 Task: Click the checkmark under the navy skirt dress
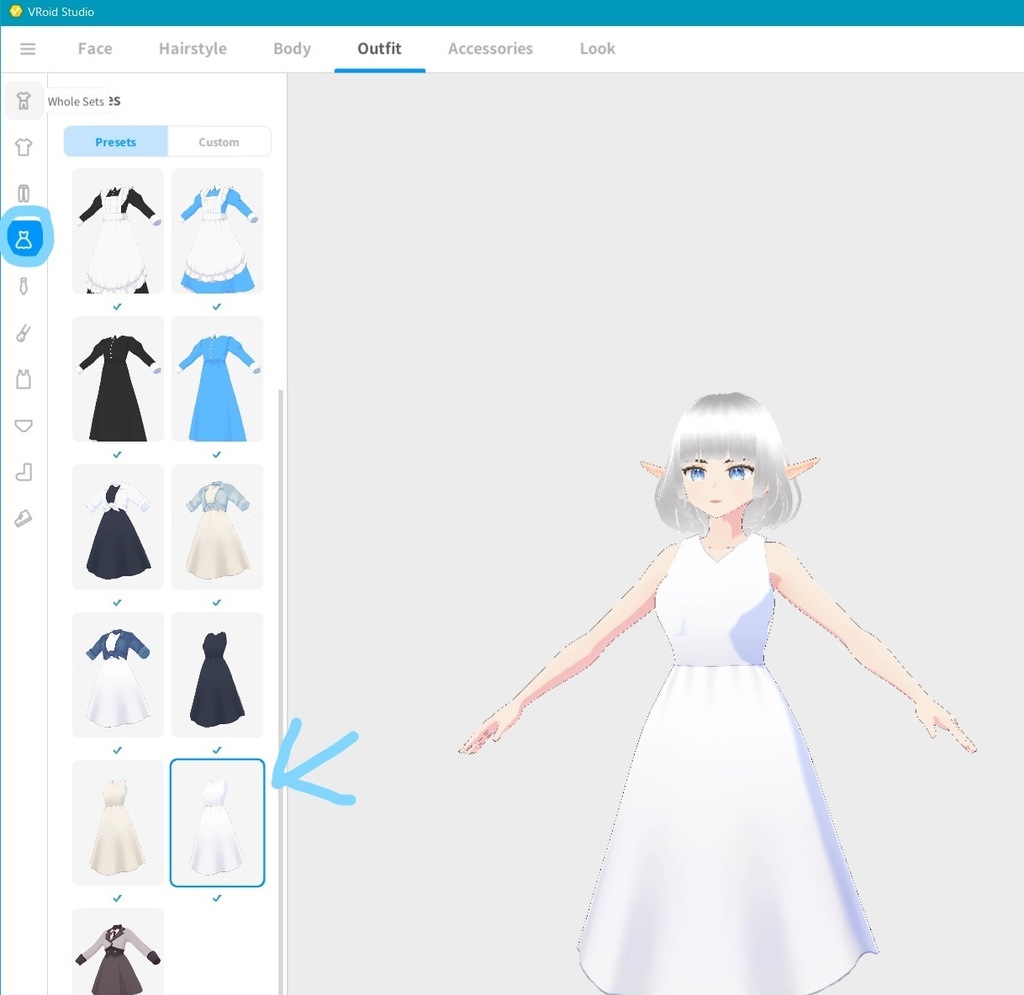pos(117,603)
